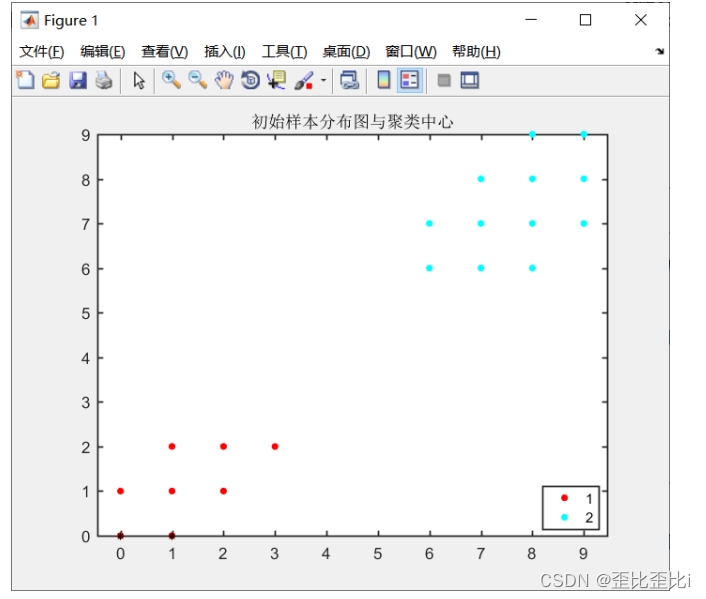The height and width of the screenshot is (599, 706).
Task: Select legend entry 2 cyan marker
Action: (564, 517)
